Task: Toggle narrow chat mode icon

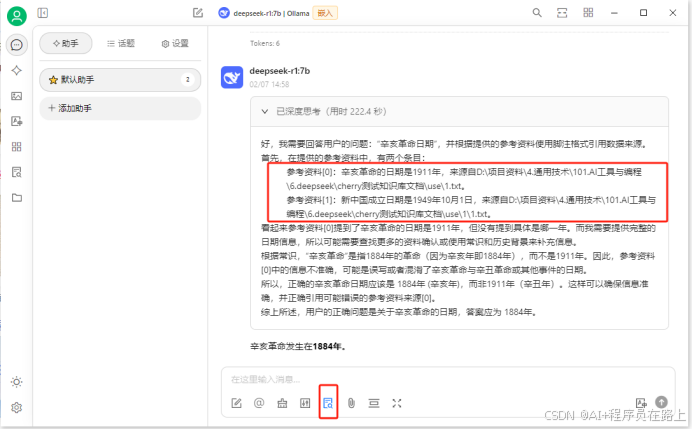Action: pyautogui.click(x=562, y=13)
